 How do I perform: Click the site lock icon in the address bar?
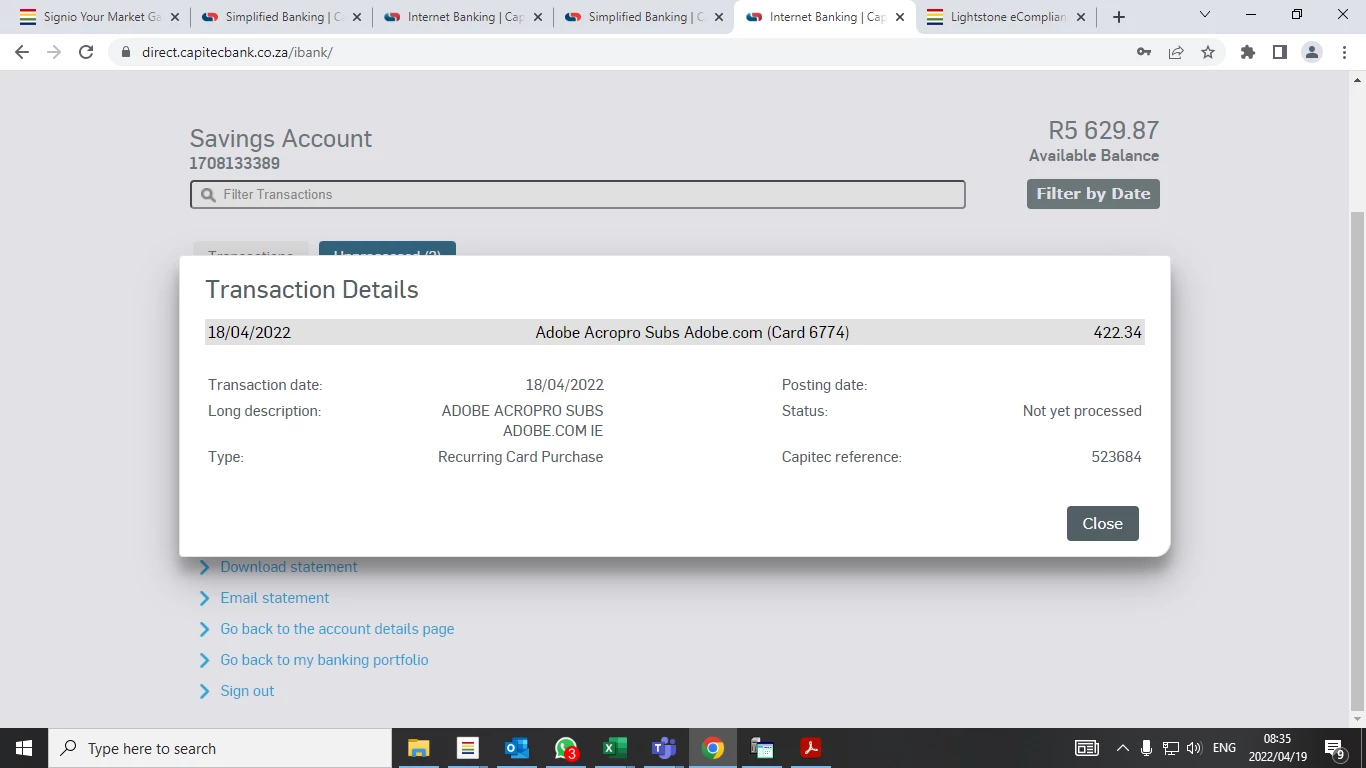pos(125,52)
